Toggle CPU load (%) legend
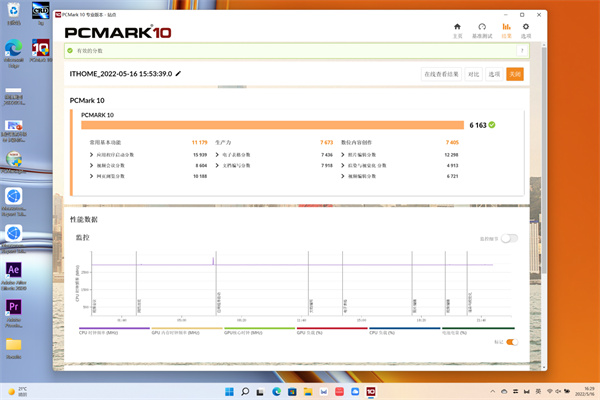The image size is (600, 400). pyautogui.click(x=404, y=331)
